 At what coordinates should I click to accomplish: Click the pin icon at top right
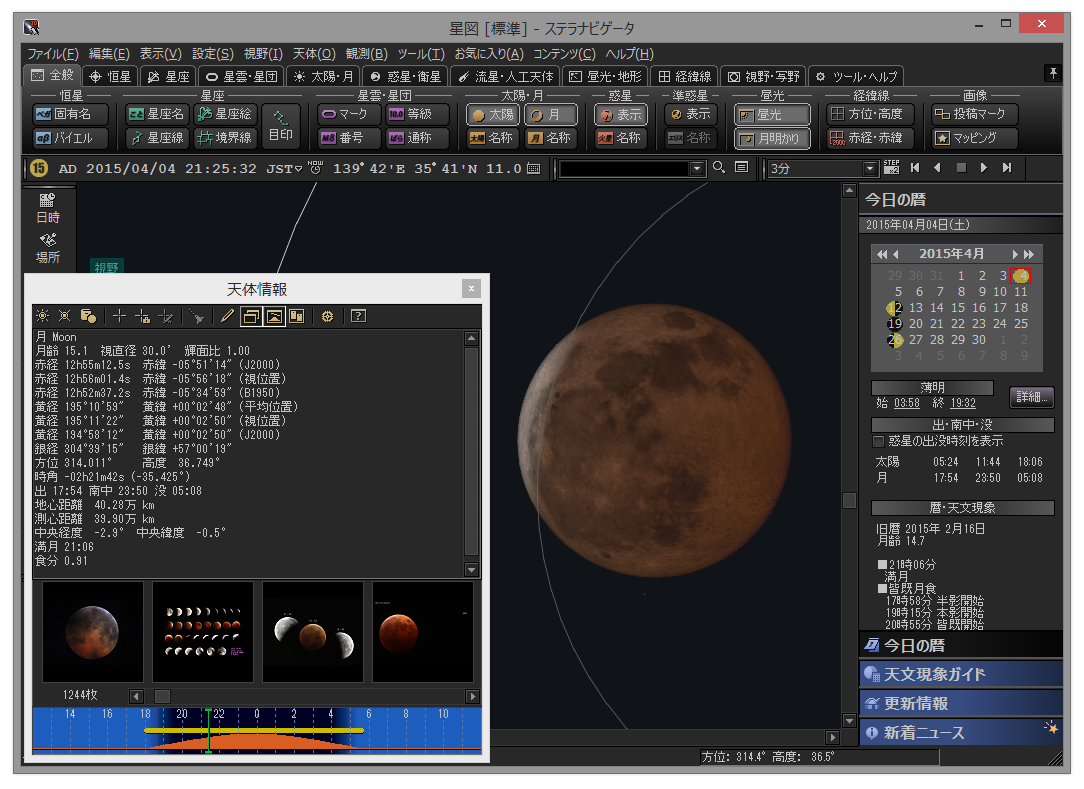(1052, 74)
